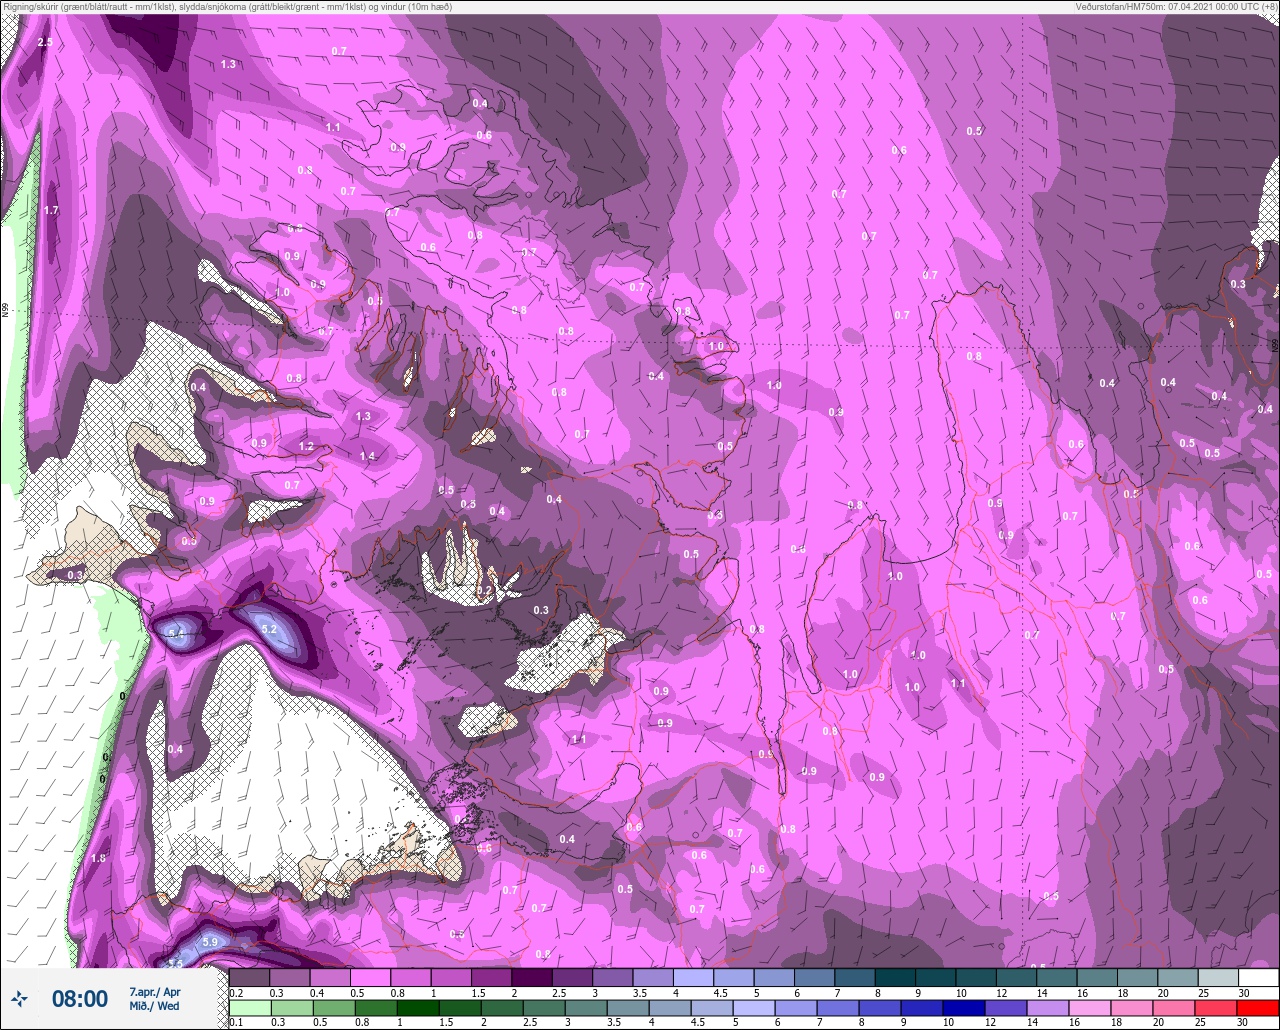Click the '7.apr./ Apr' date label
The height and width of the screenshot is (1030, 1280).
tap(155, 991)
